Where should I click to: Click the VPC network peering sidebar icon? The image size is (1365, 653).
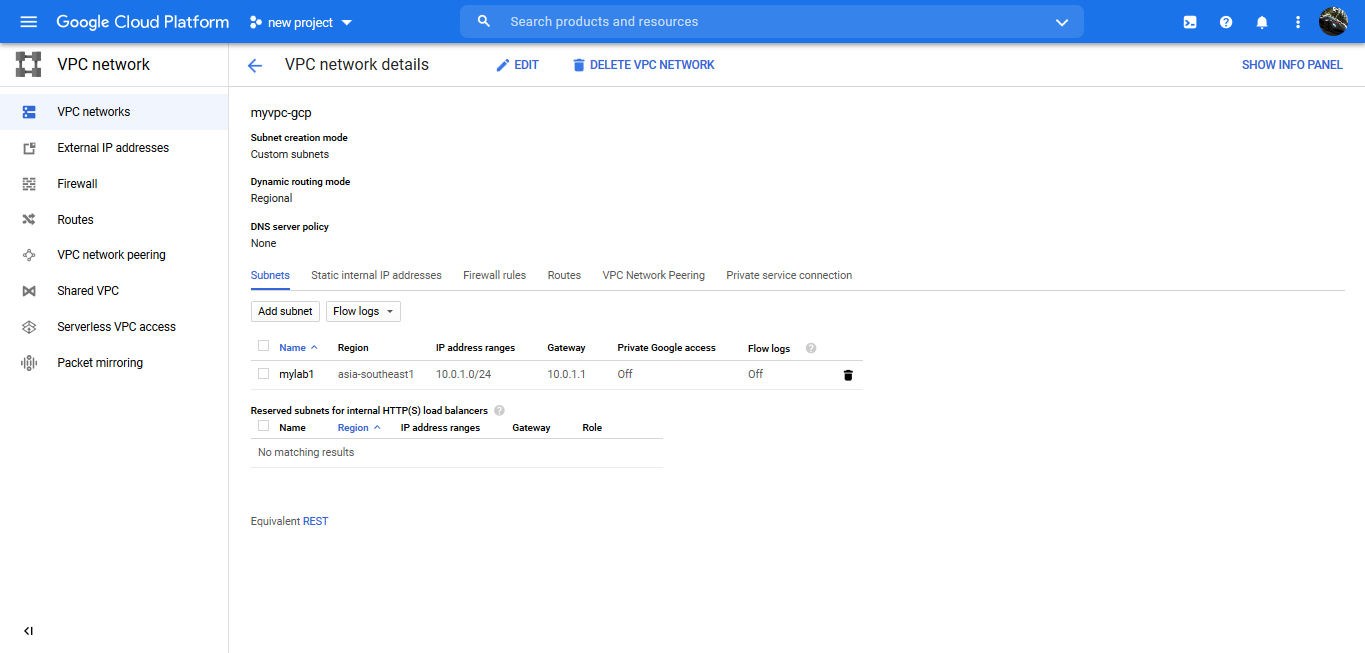pyautogui.click(x=29, y=255)
